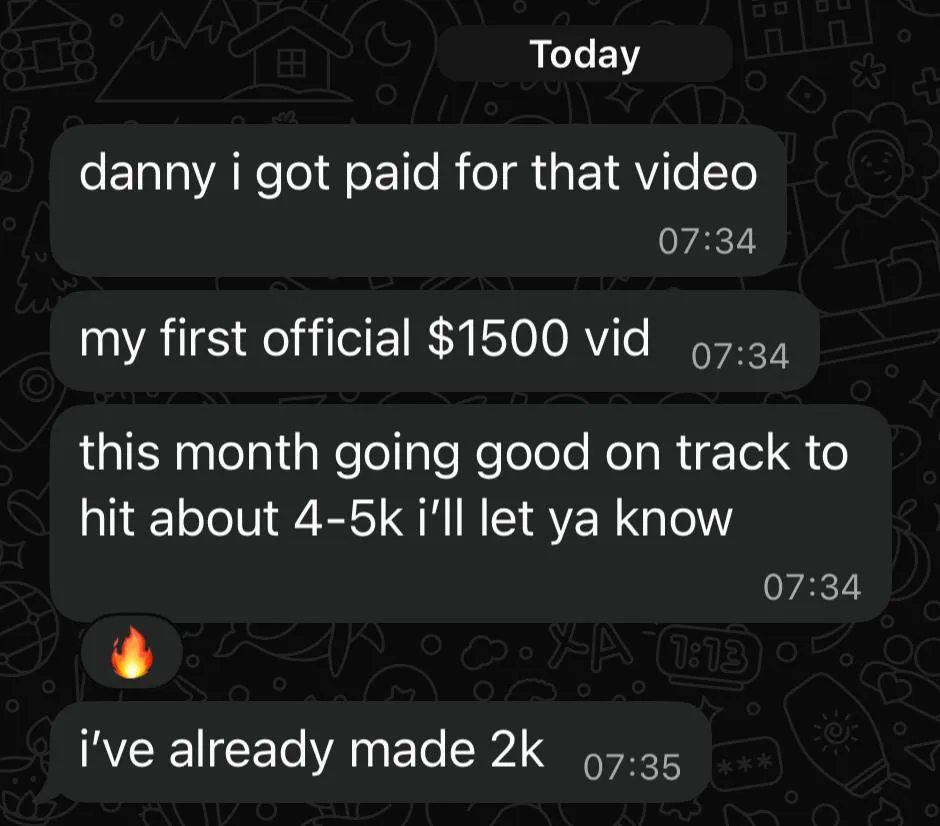The height and width of the screenshot is (826, 940).
Task: Click the timestamp beside "$1500 vid"
Action: pos(740,357)
